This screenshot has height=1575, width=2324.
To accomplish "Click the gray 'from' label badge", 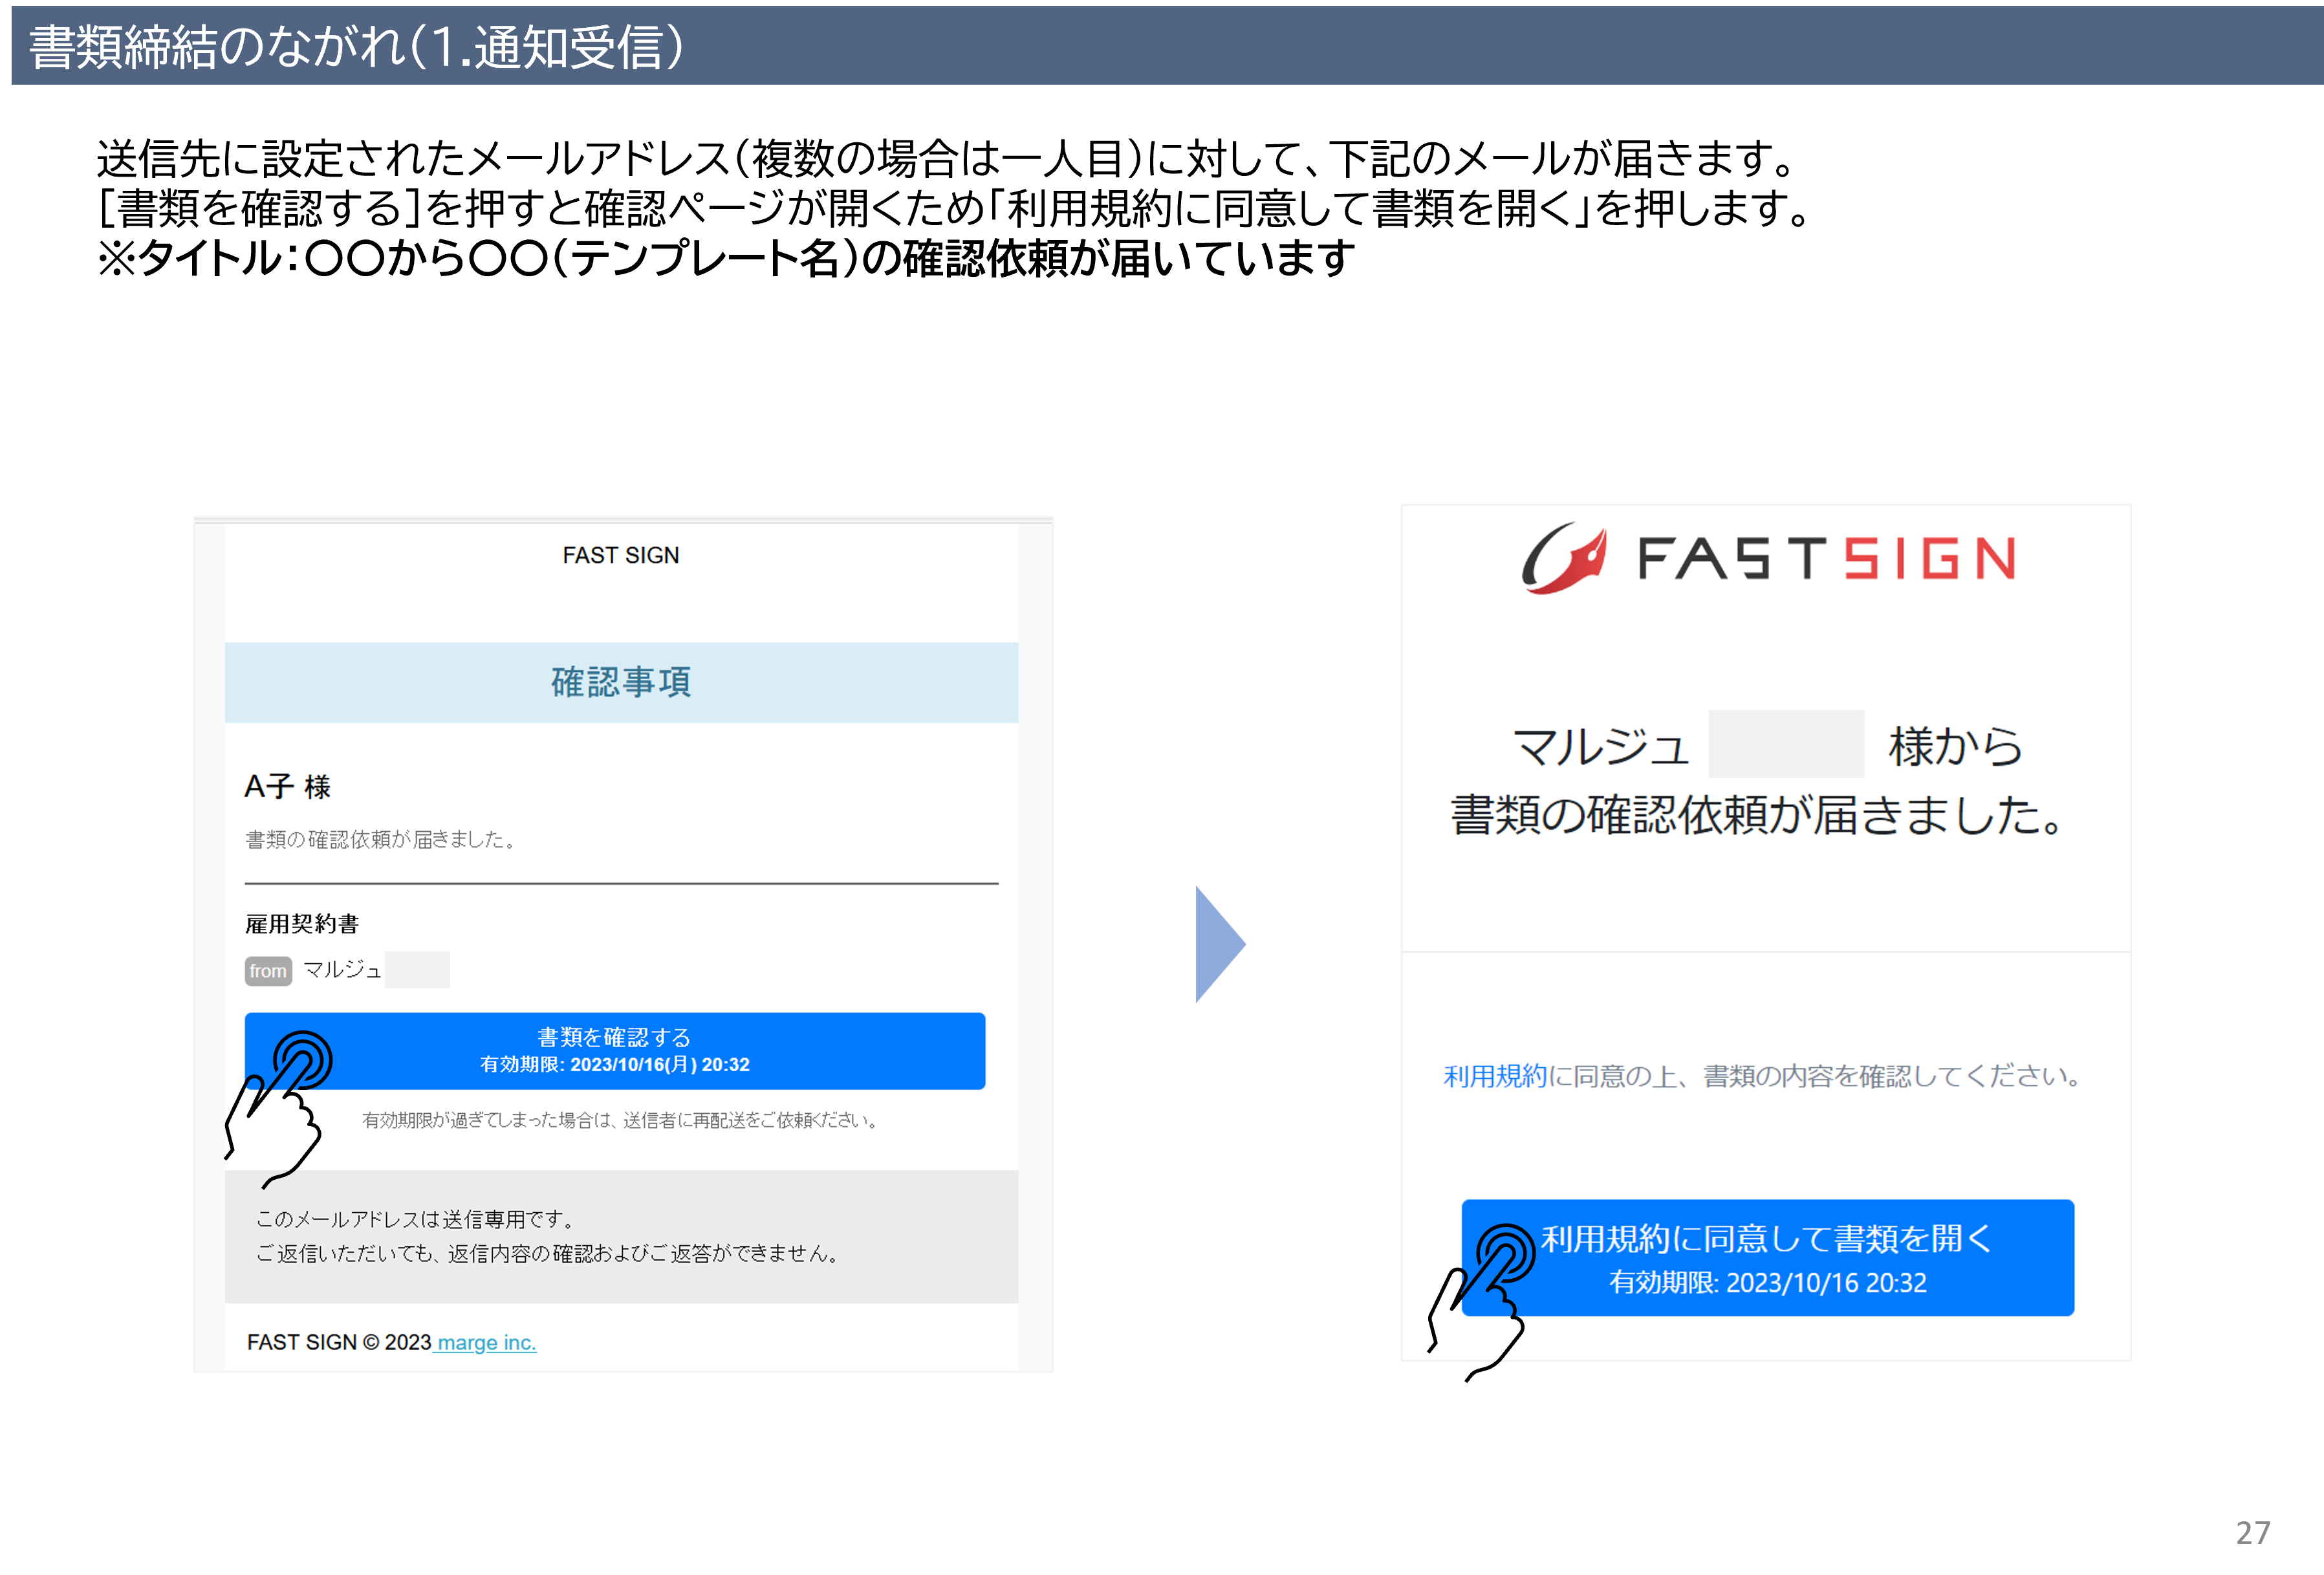I will (268, 971).
